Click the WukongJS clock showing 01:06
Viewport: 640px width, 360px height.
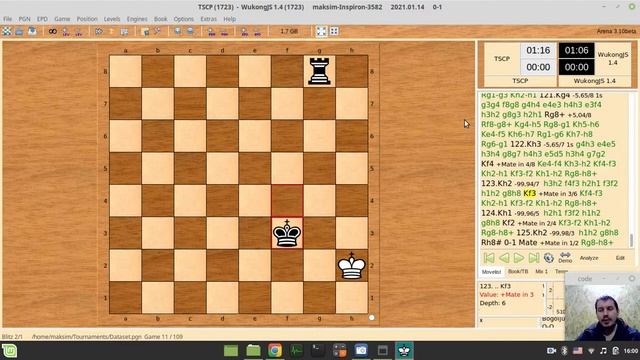pyautogui.click(x=576, y=50)
